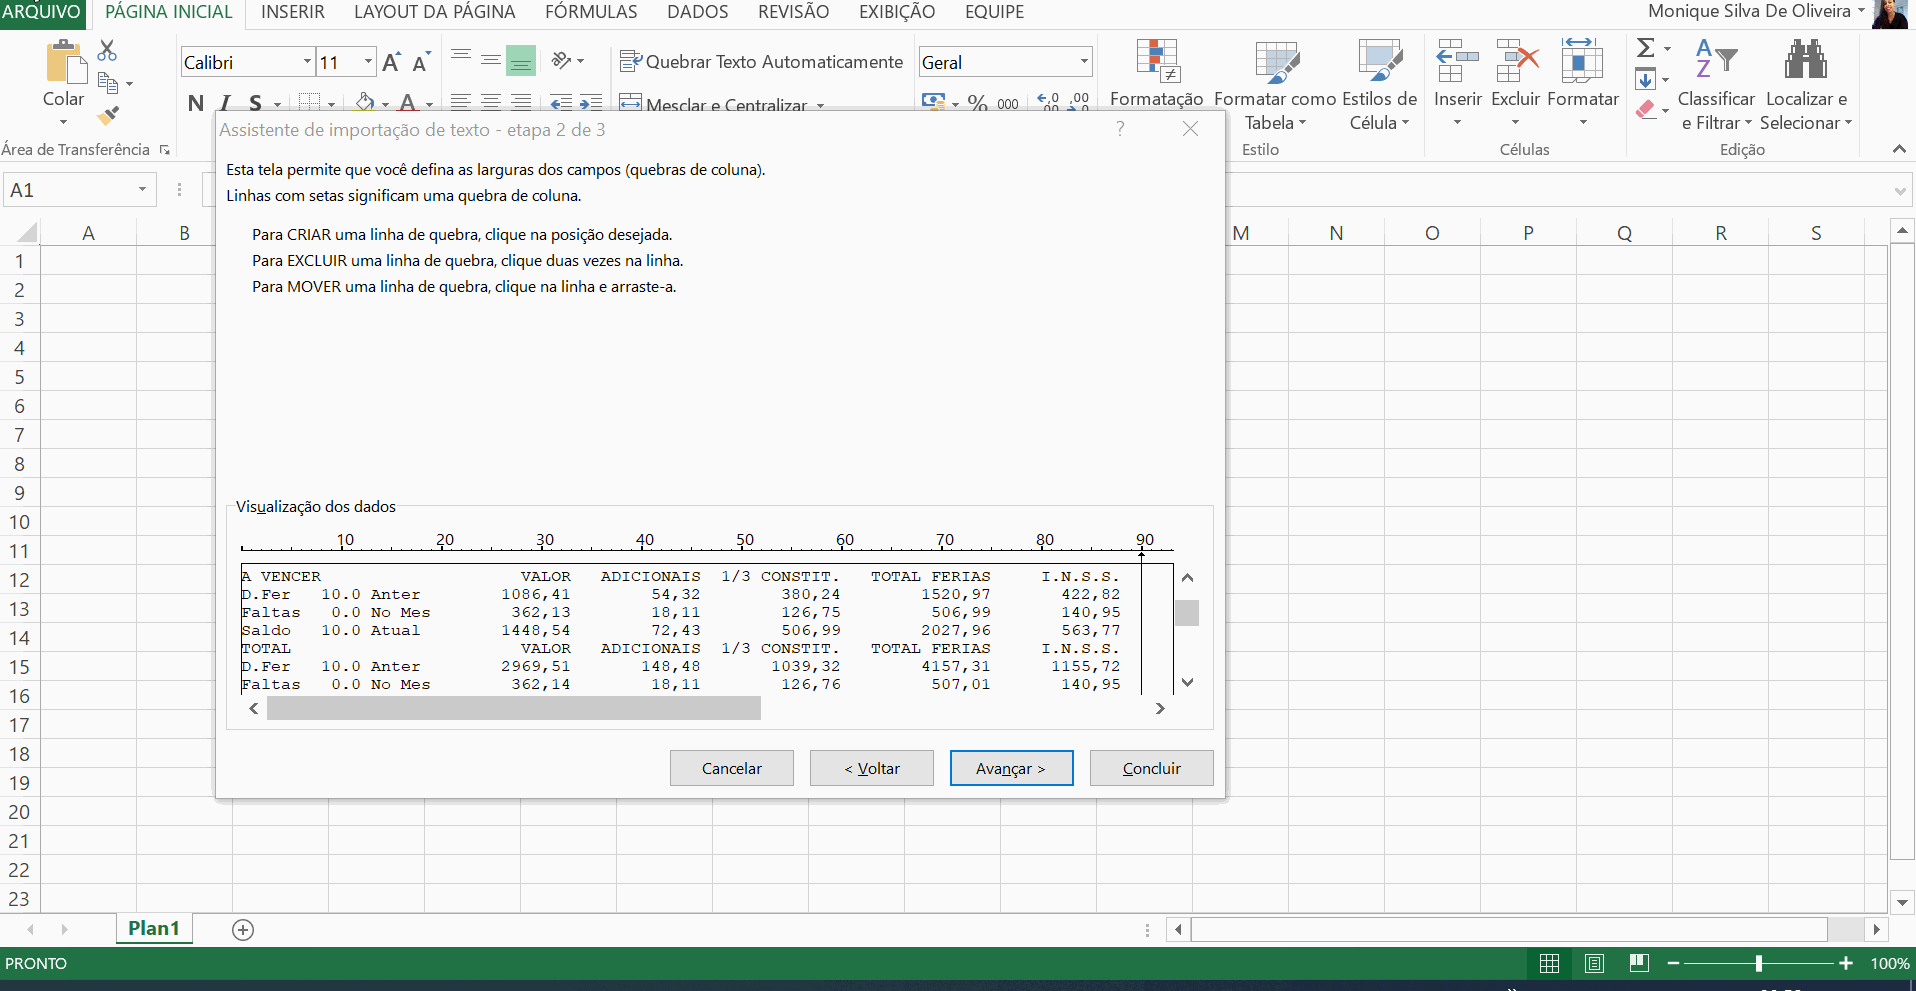Screen dimensions: 1916x991
Task: Click the AutoSum sigma icon
Action: (x=1645, y=48)
